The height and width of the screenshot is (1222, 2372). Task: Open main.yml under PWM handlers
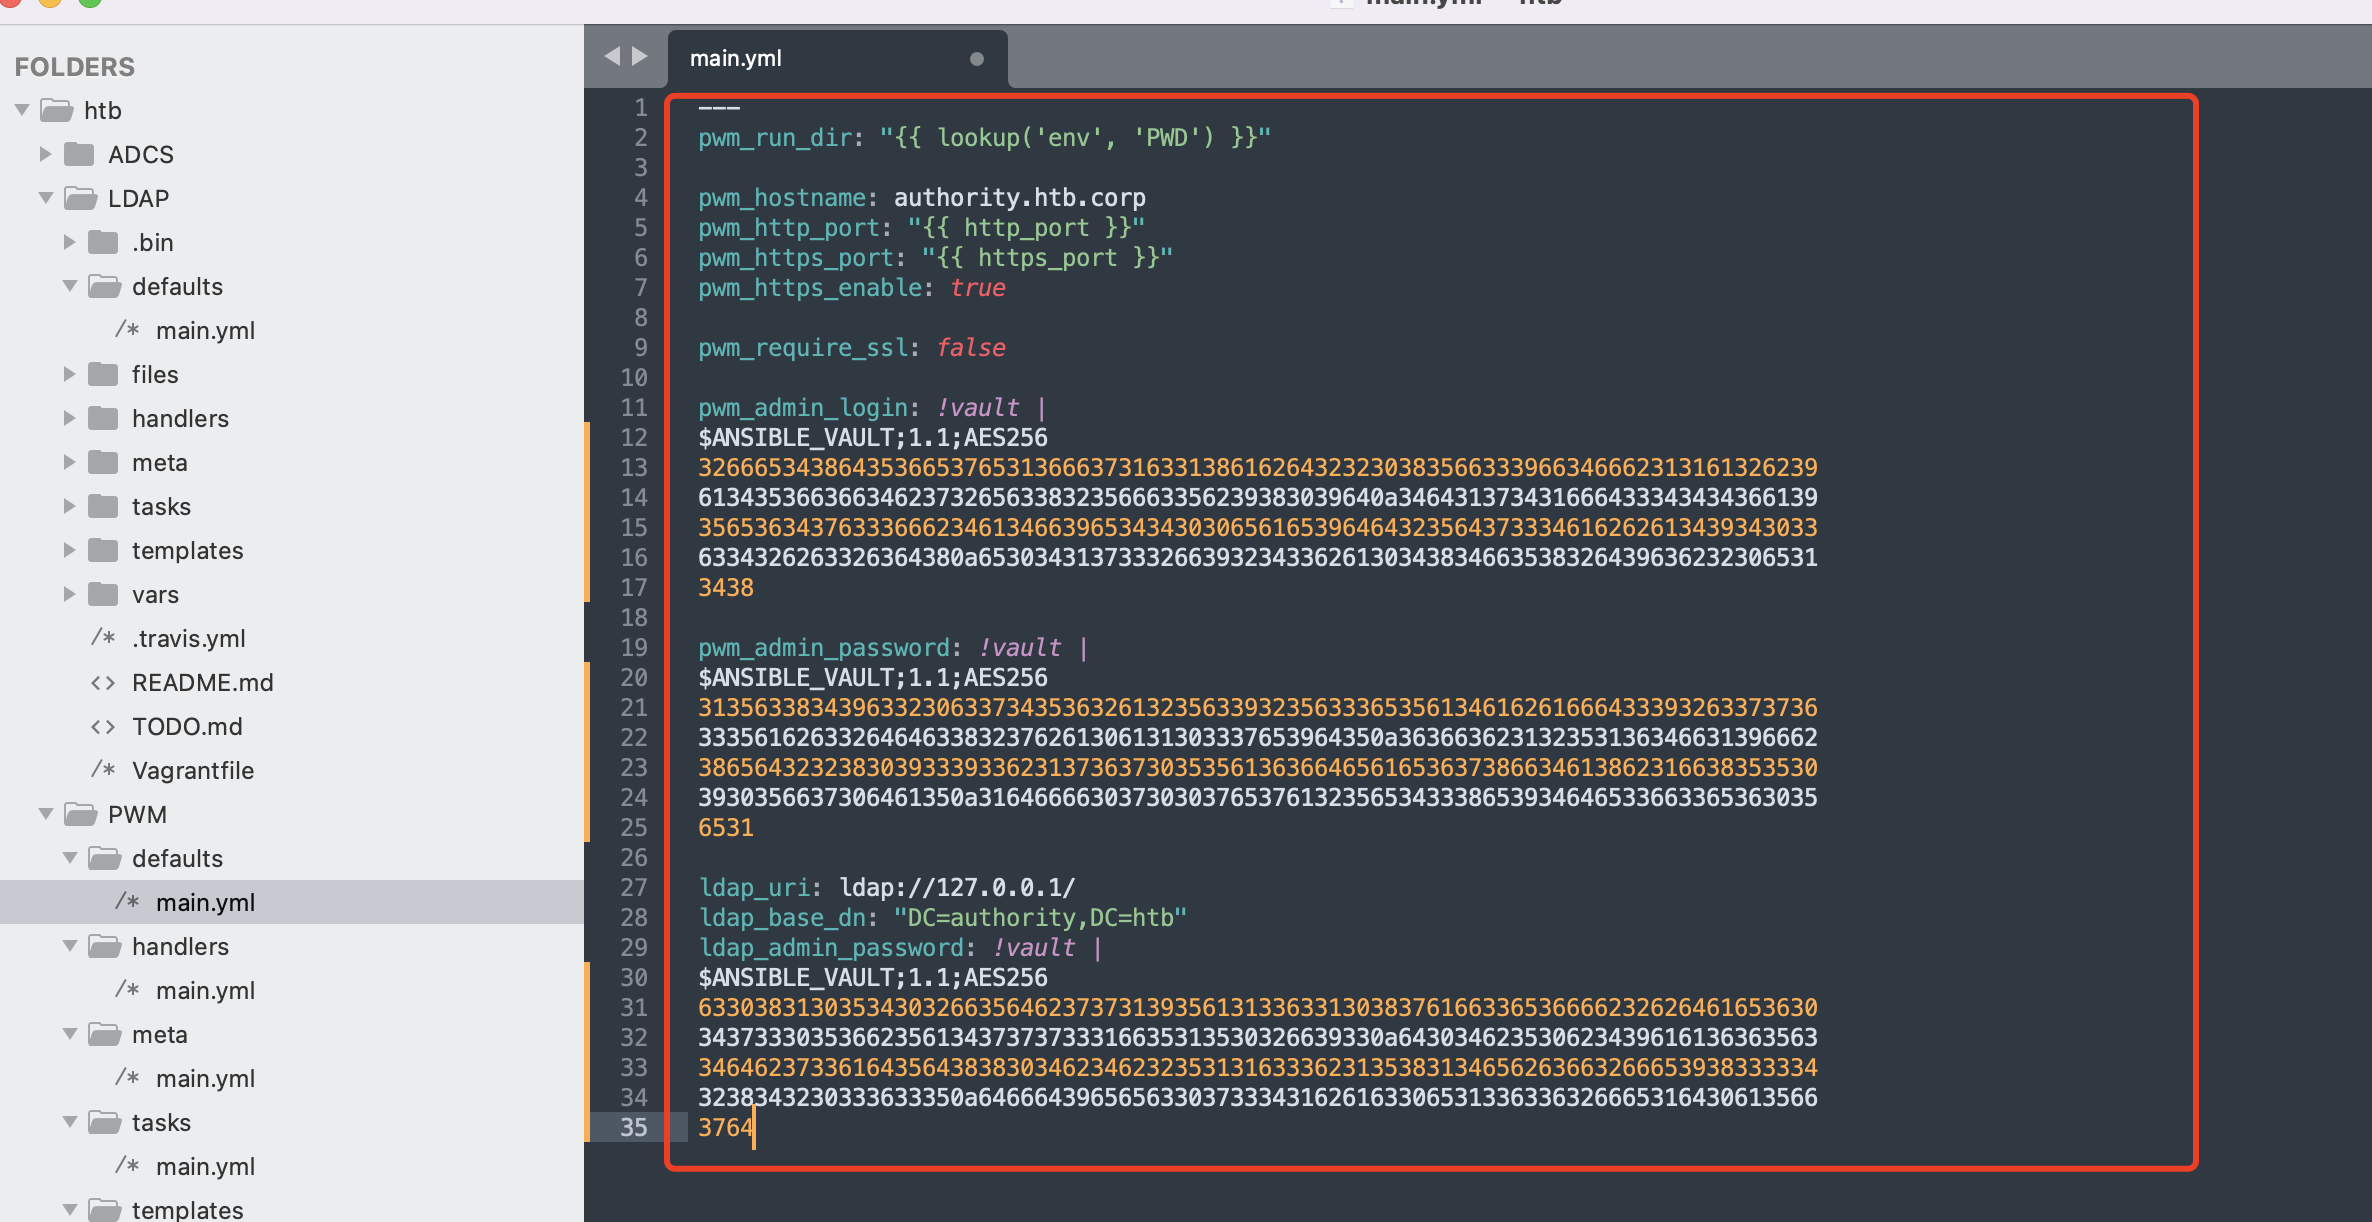205,990
